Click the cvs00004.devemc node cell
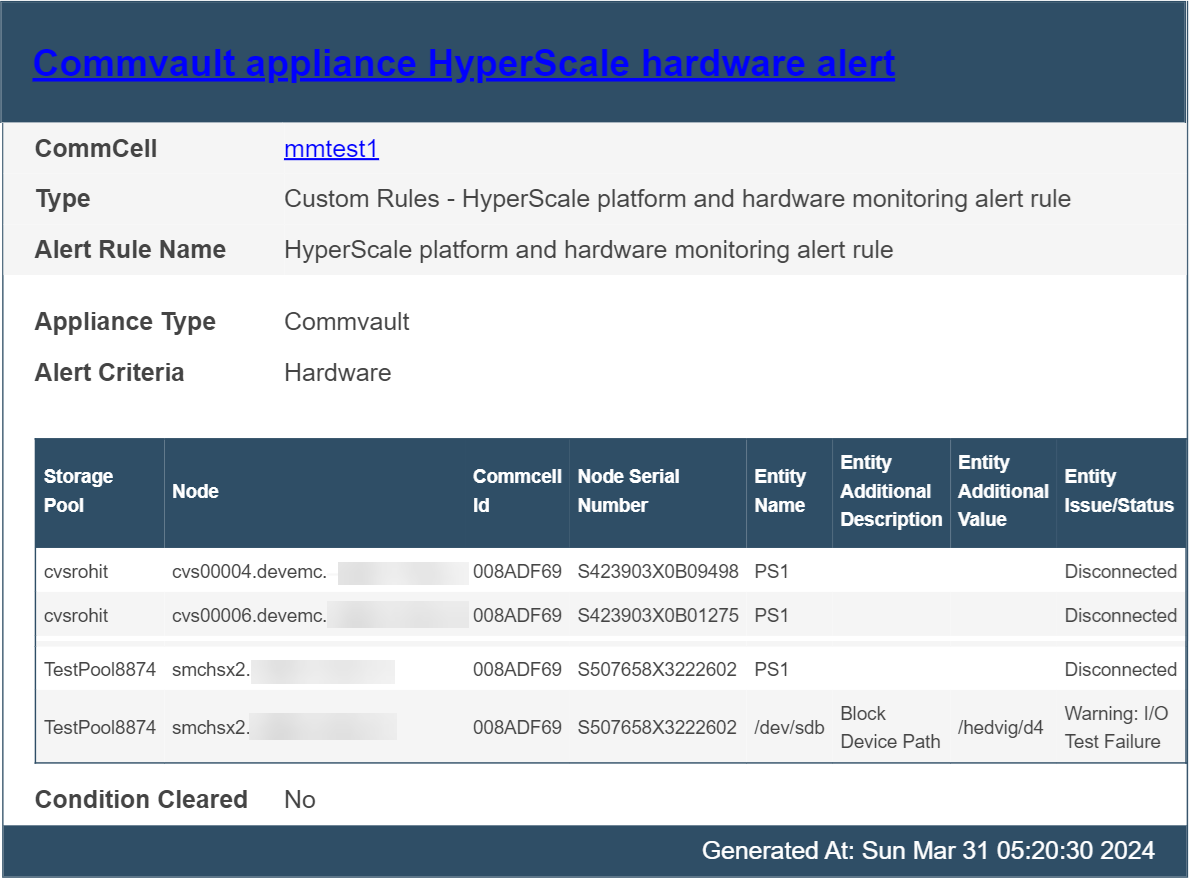1192x881 pixels. (x=249, y=572)
